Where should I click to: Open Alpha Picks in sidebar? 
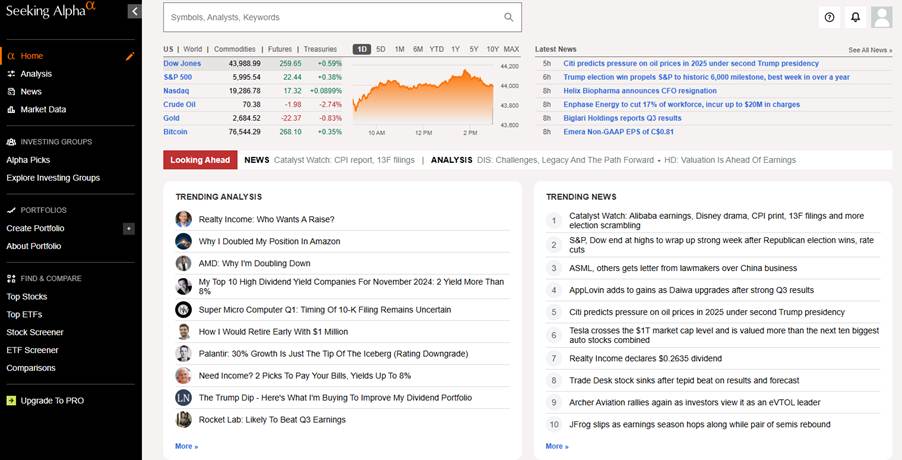click(28, 160)
